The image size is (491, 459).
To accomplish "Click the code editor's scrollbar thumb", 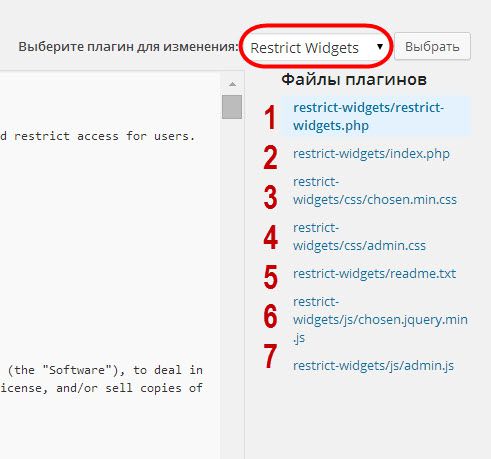I will [232, 107].
